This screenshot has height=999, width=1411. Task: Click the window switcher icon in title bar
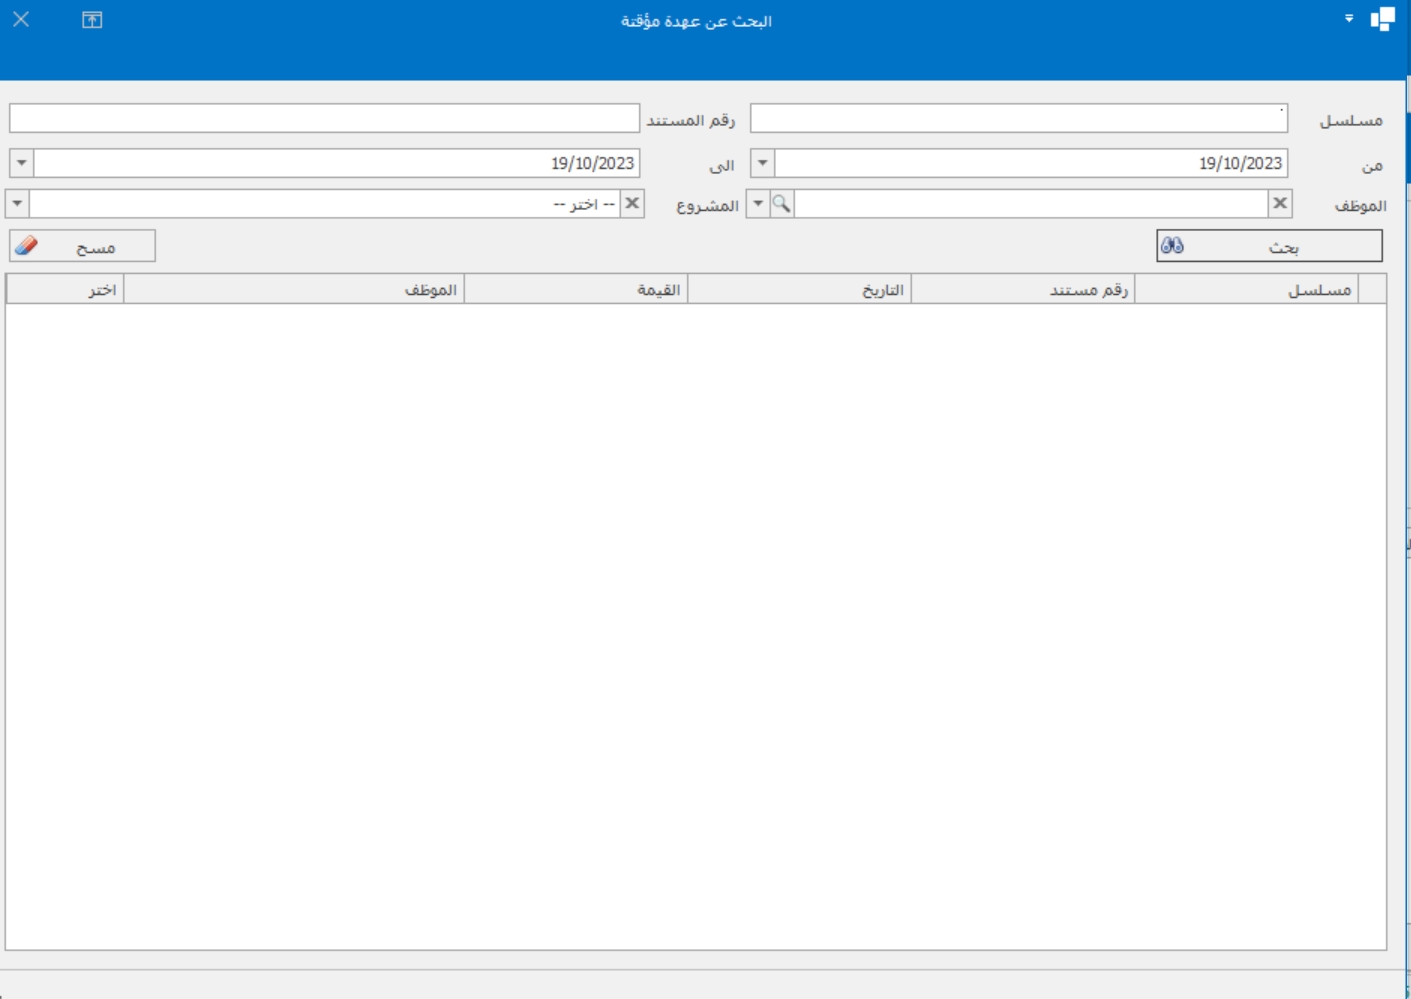pos(1382,20)
